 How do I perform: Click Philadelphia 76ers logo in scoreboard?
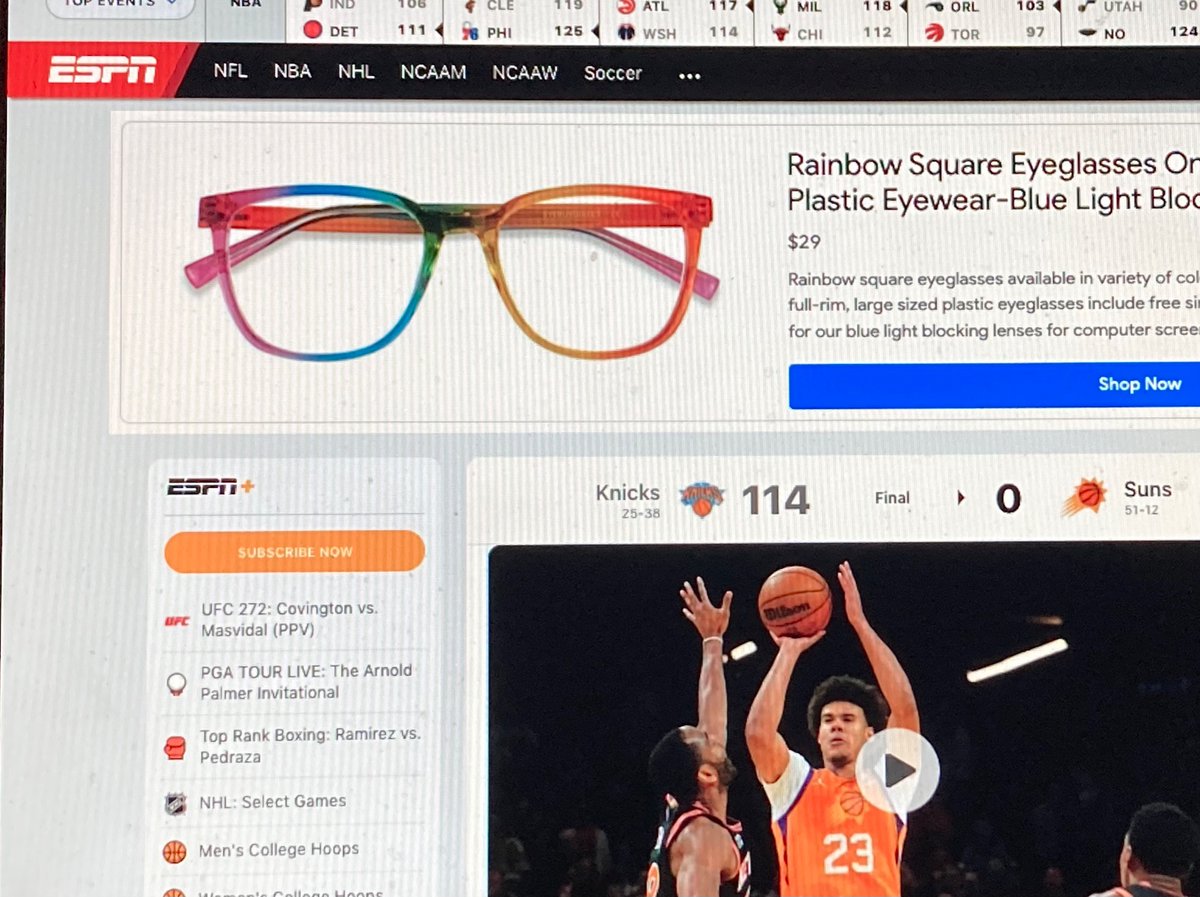click(x=470, y=32)
